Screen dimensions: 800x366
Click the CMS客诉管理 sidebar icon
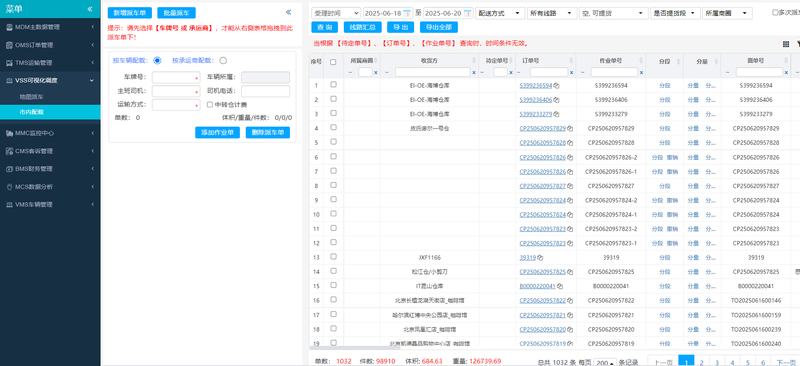click(x=9, y=151)
